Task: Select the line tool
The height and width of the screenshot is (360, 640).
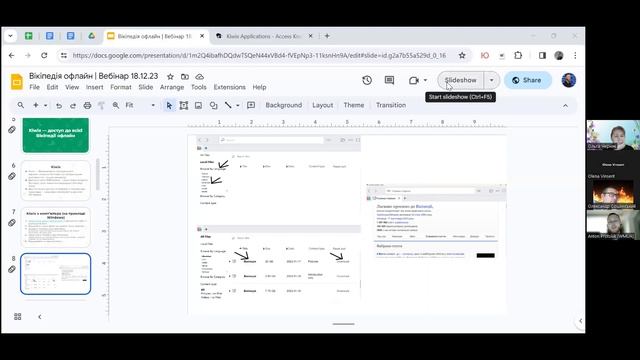Action: click(228, 105)
